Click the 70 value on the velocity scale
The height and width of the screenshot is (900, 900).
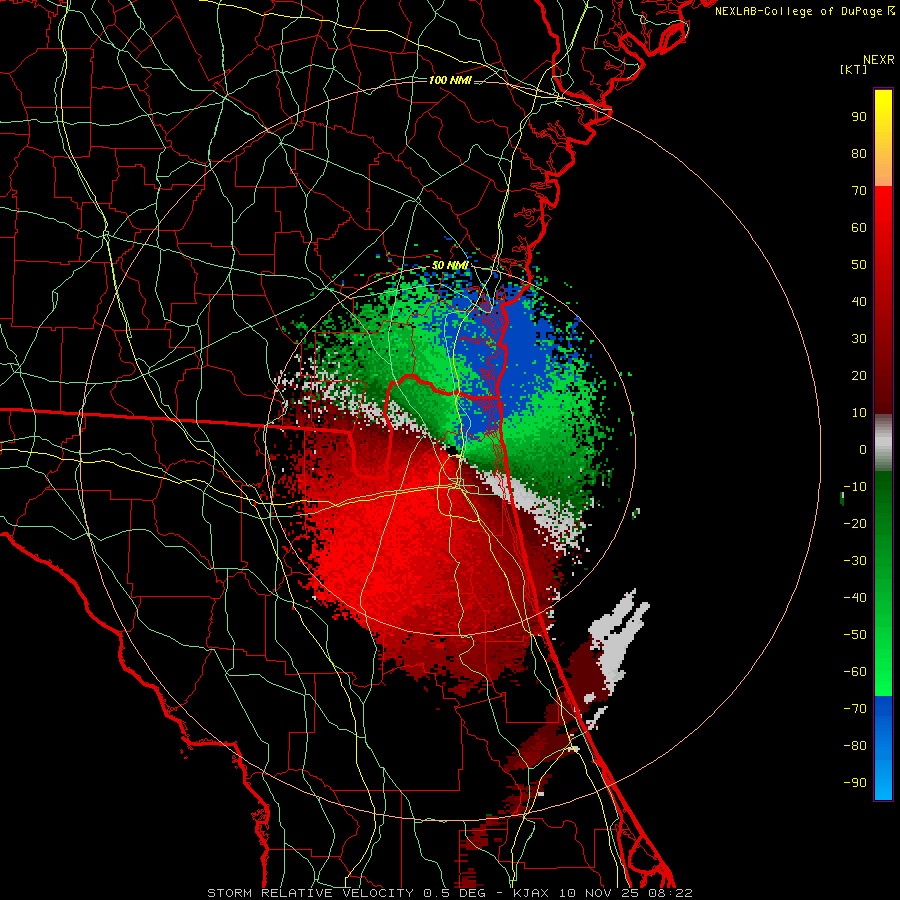coord(859,191)
